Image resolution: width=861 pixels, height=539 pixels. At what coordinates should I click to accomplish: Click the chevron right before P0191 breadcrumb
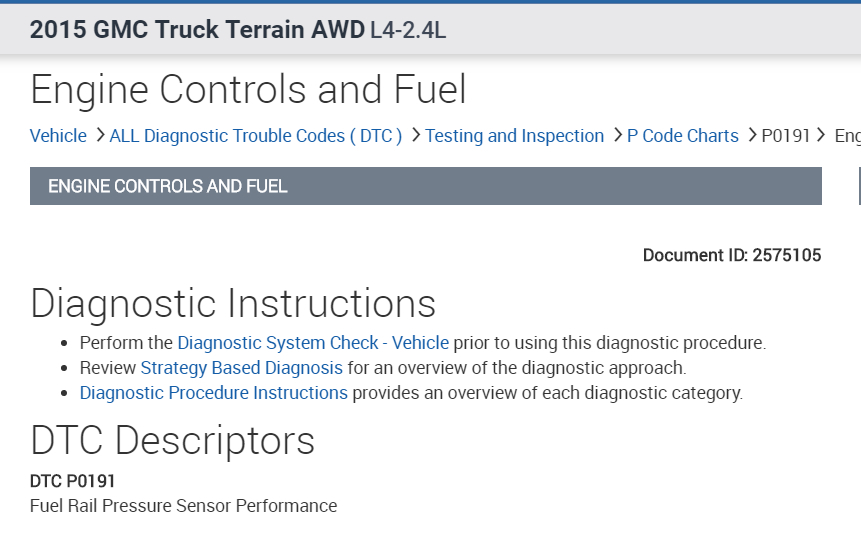click(x=751, y=135)
